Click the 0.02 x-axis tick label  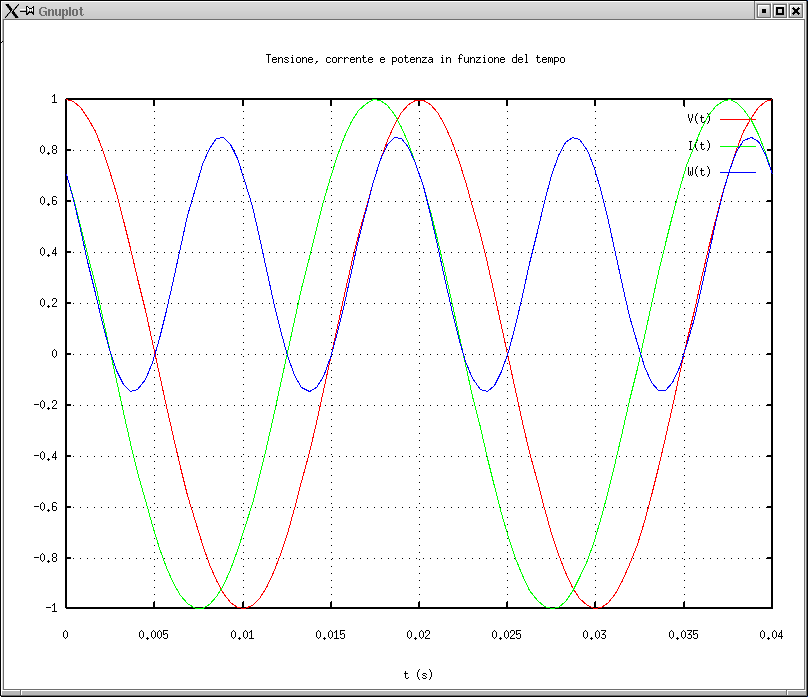click(418, 634)
